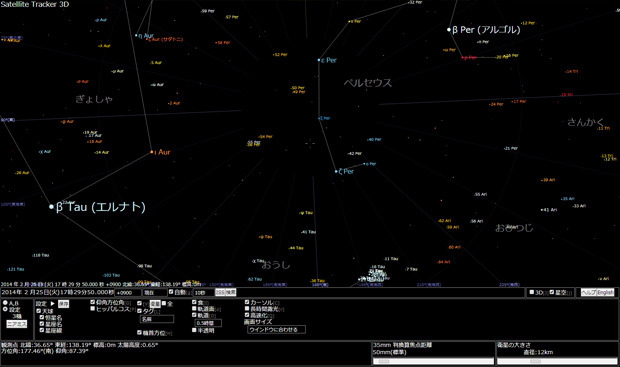Enable the 長時間露光 long exposure checkbox
Viewport: 620px width, 367px height.
coord(247,308)
